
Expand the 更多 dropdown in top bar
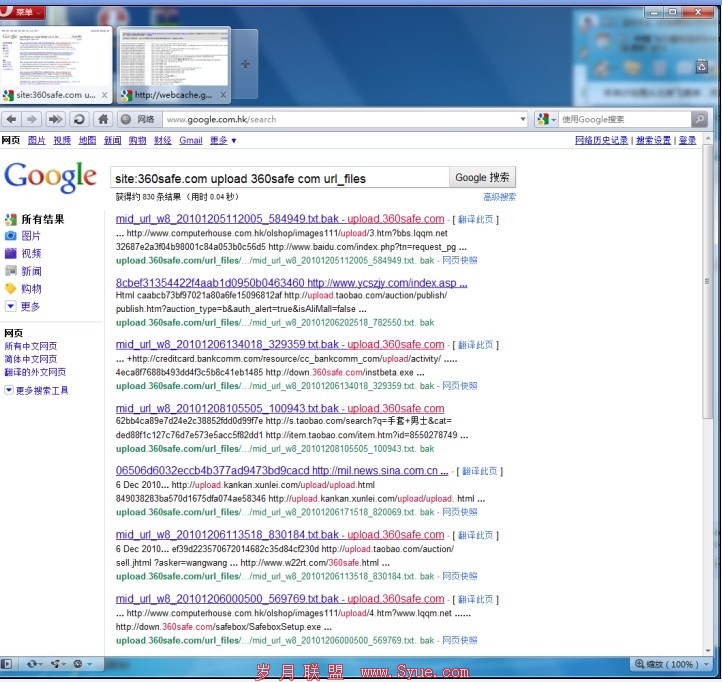pyautogui.click(x=223, y=140)
